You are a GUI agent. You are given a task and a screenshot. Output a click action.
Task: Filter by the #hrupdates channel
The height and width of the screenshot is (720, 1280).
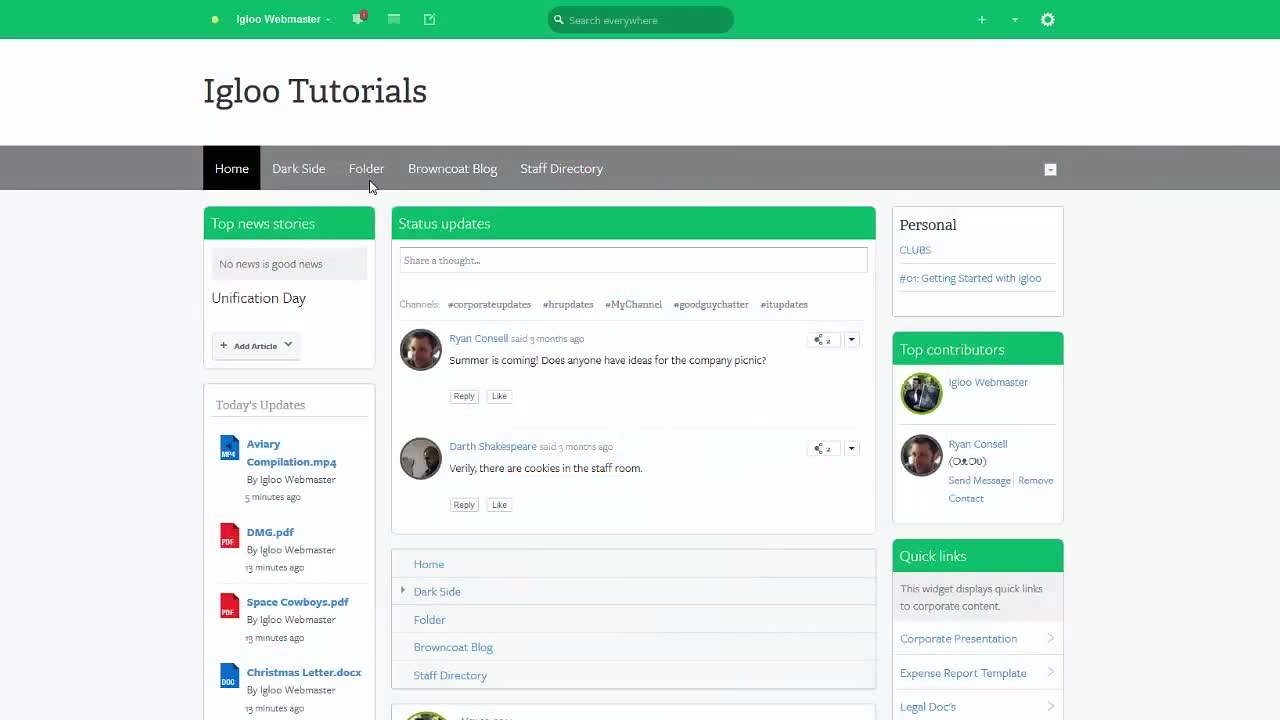(568, 304)
